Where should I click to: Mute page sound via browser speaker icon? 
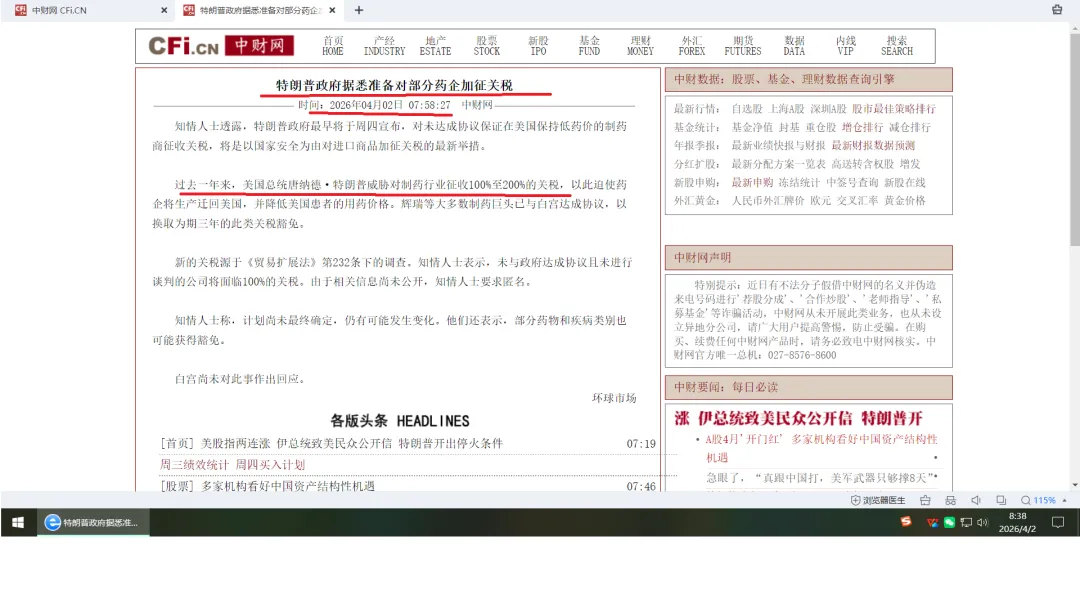pyautogui.click(x=976, y=500)
